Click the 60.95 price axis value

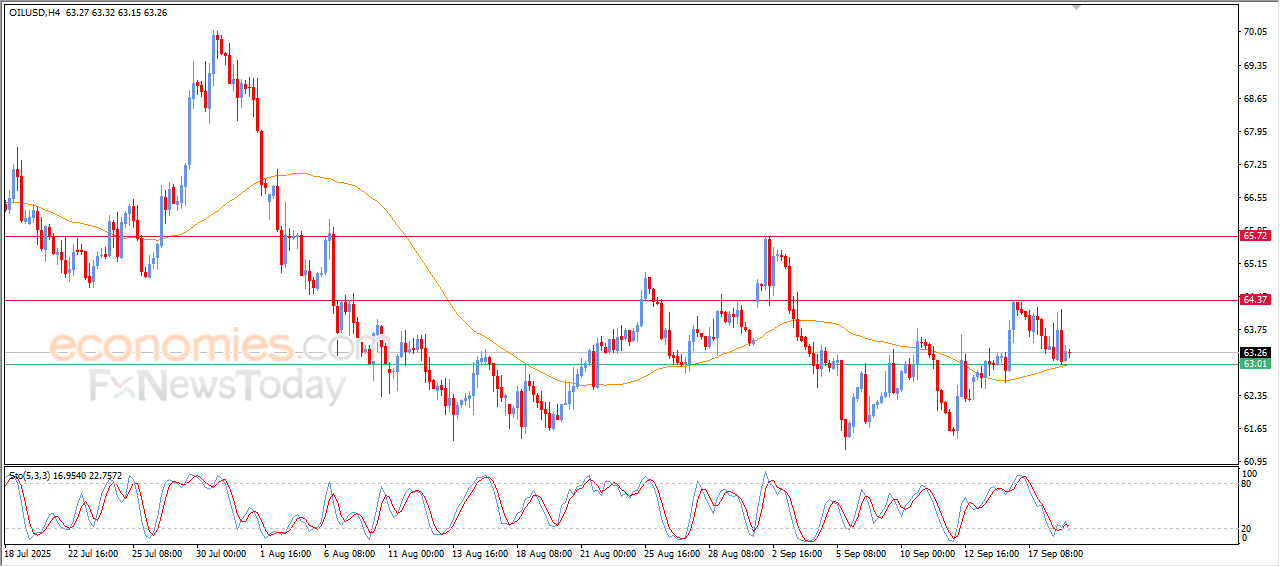(x=1254, y=461)
